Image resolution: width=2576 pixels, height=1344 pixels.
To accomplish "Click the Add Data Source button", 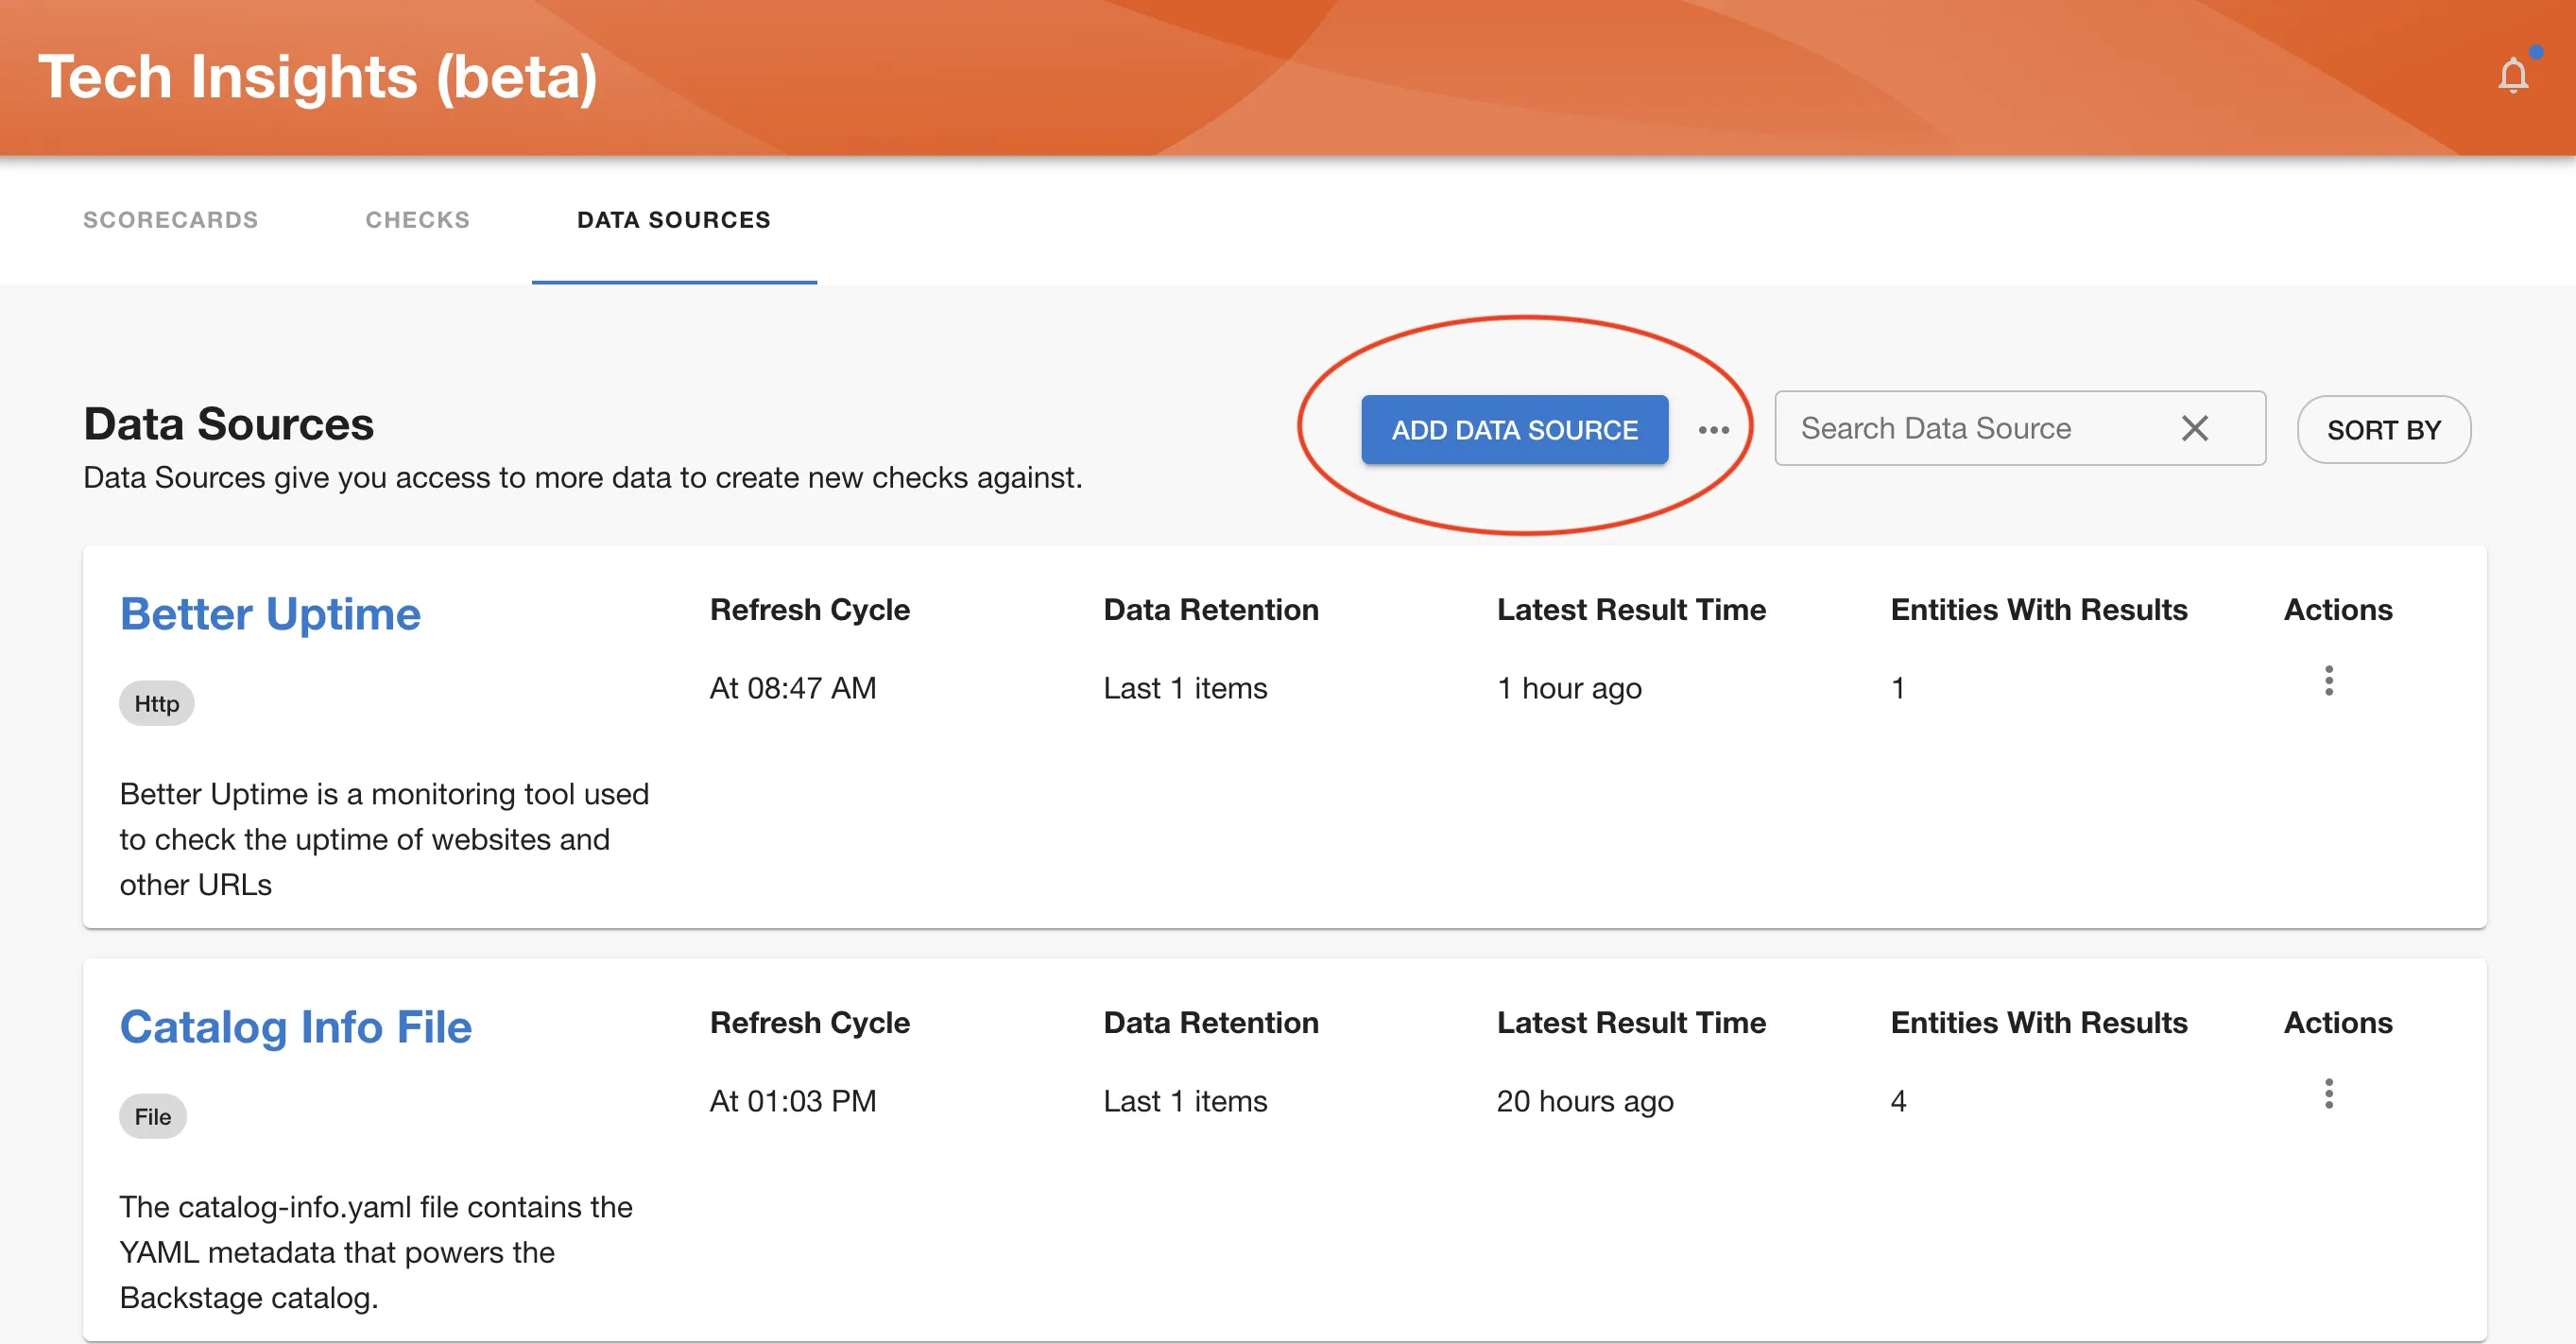I will tap(1513, 429).
